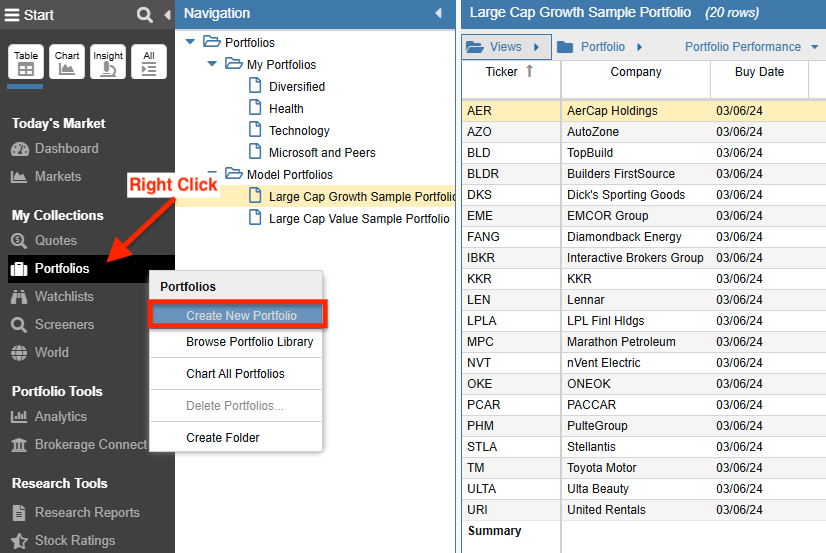The image size is (826, 553).
Task: Collapse the Navigation panel arrow
Action: tap(438, 14)
